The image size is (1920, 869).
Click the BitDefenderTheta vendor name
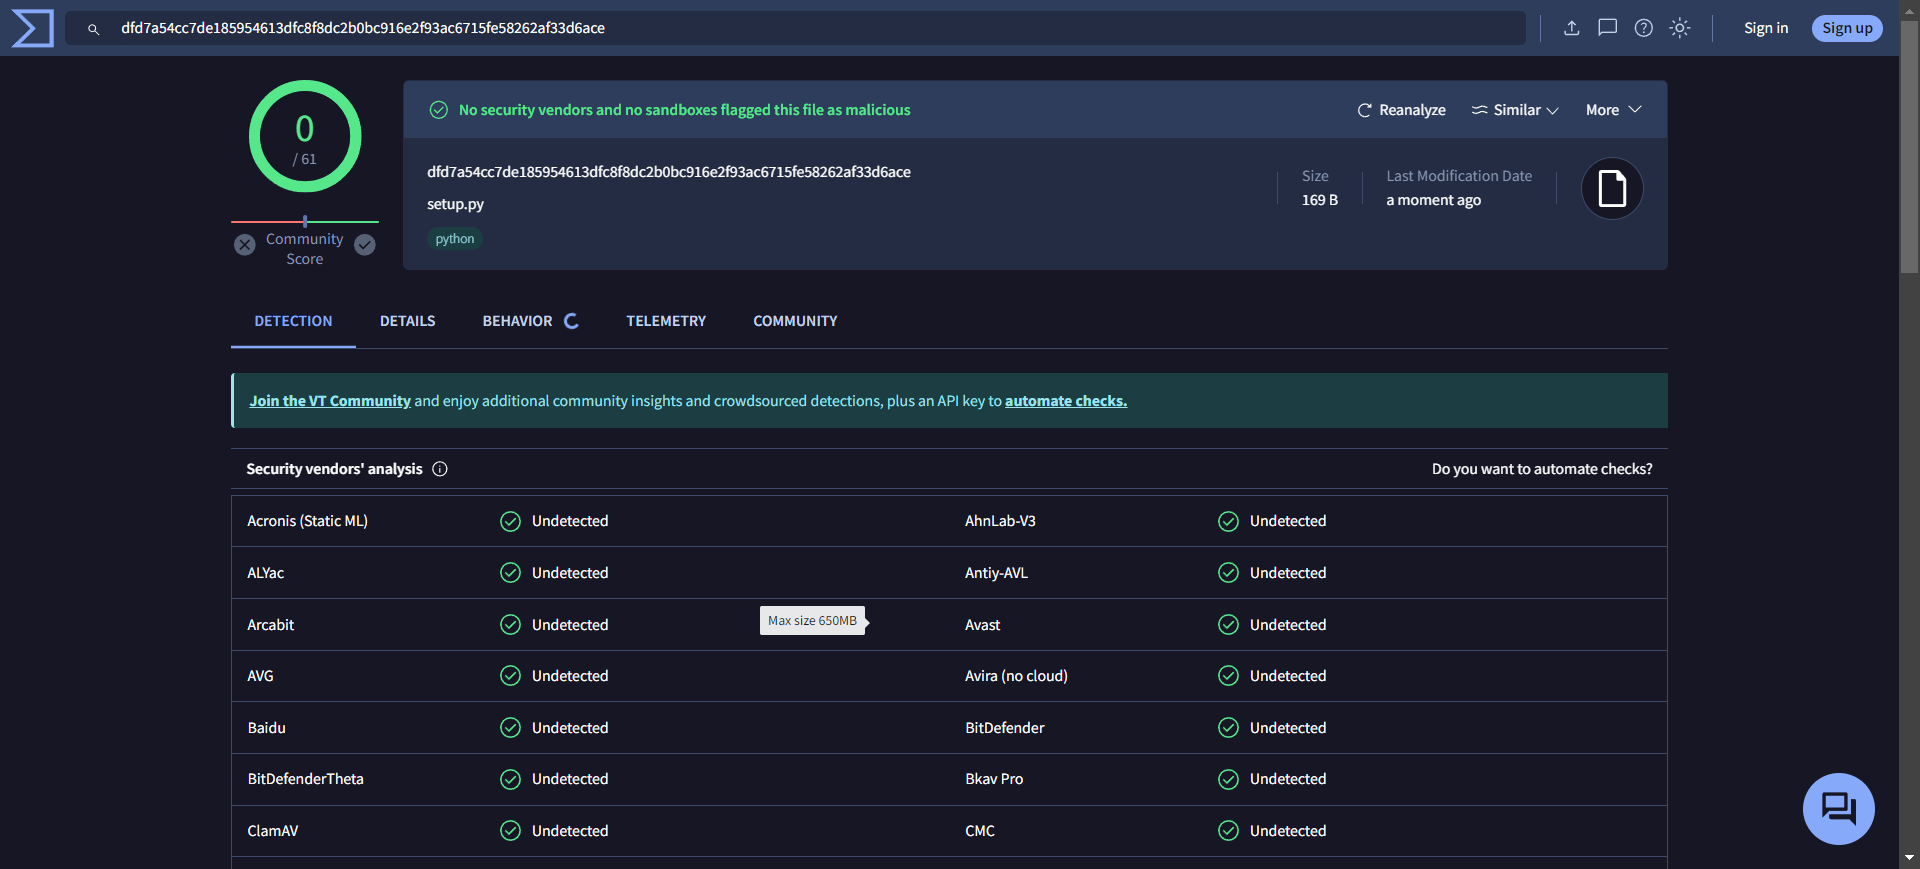(x=306, y=779)
